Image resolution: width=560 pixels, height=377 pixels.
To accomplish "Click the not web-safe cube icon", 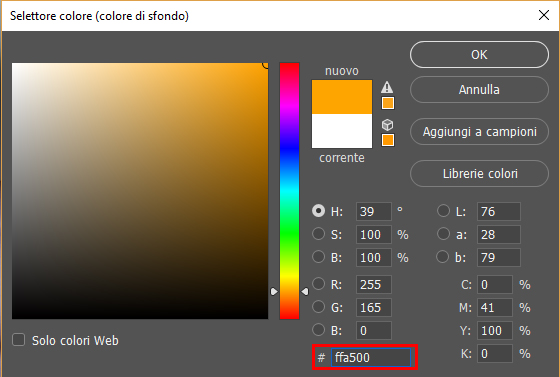I will (x=388, y=125).
